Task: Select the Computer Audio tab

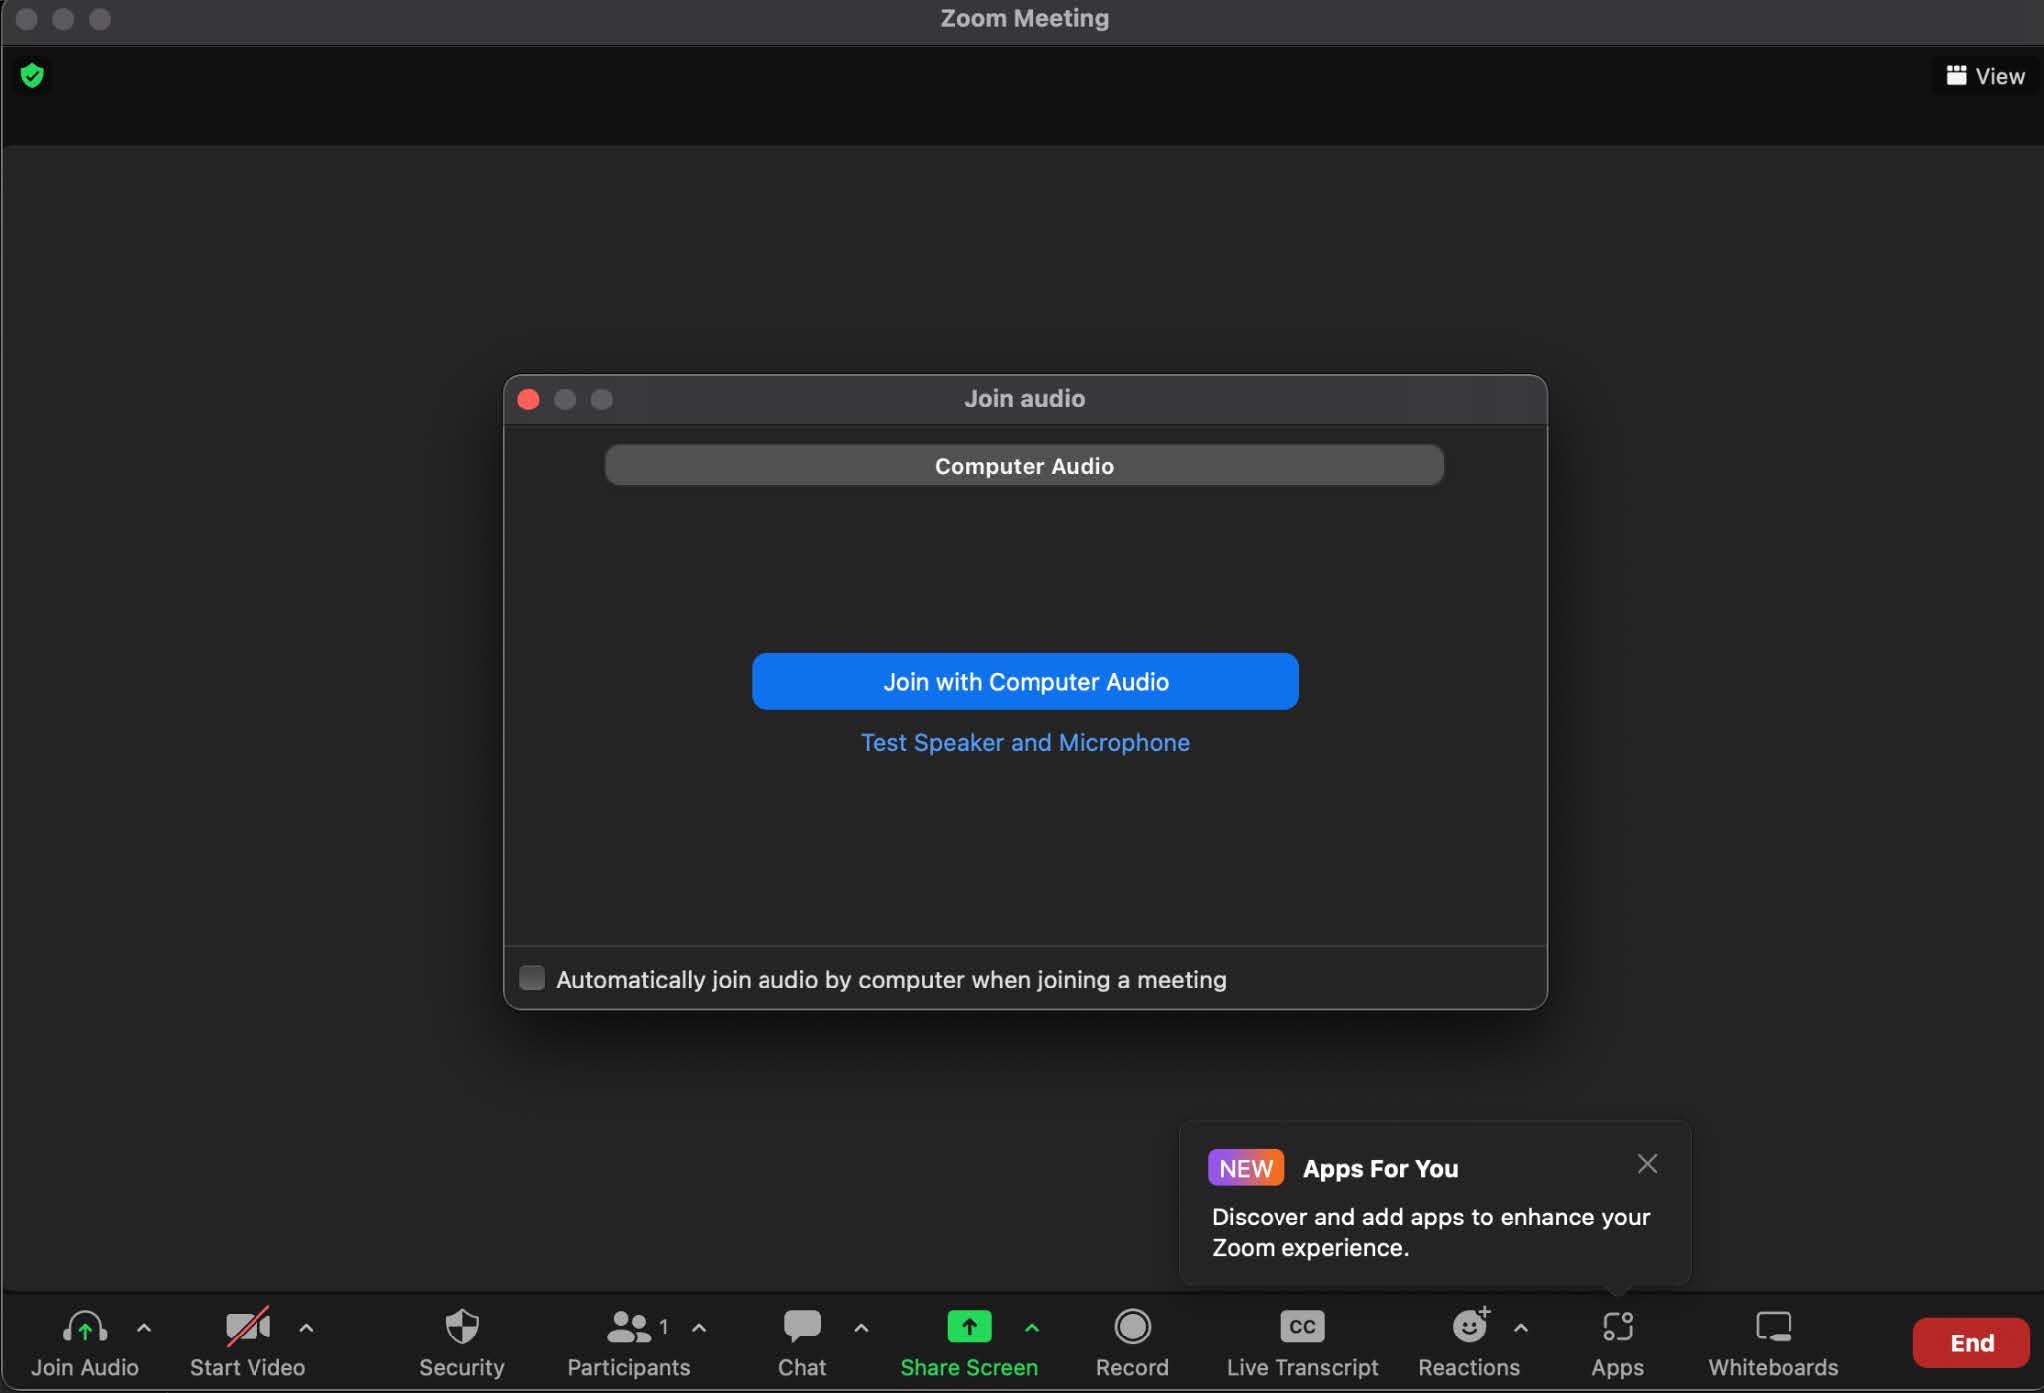Action: tap(1024, 466)
